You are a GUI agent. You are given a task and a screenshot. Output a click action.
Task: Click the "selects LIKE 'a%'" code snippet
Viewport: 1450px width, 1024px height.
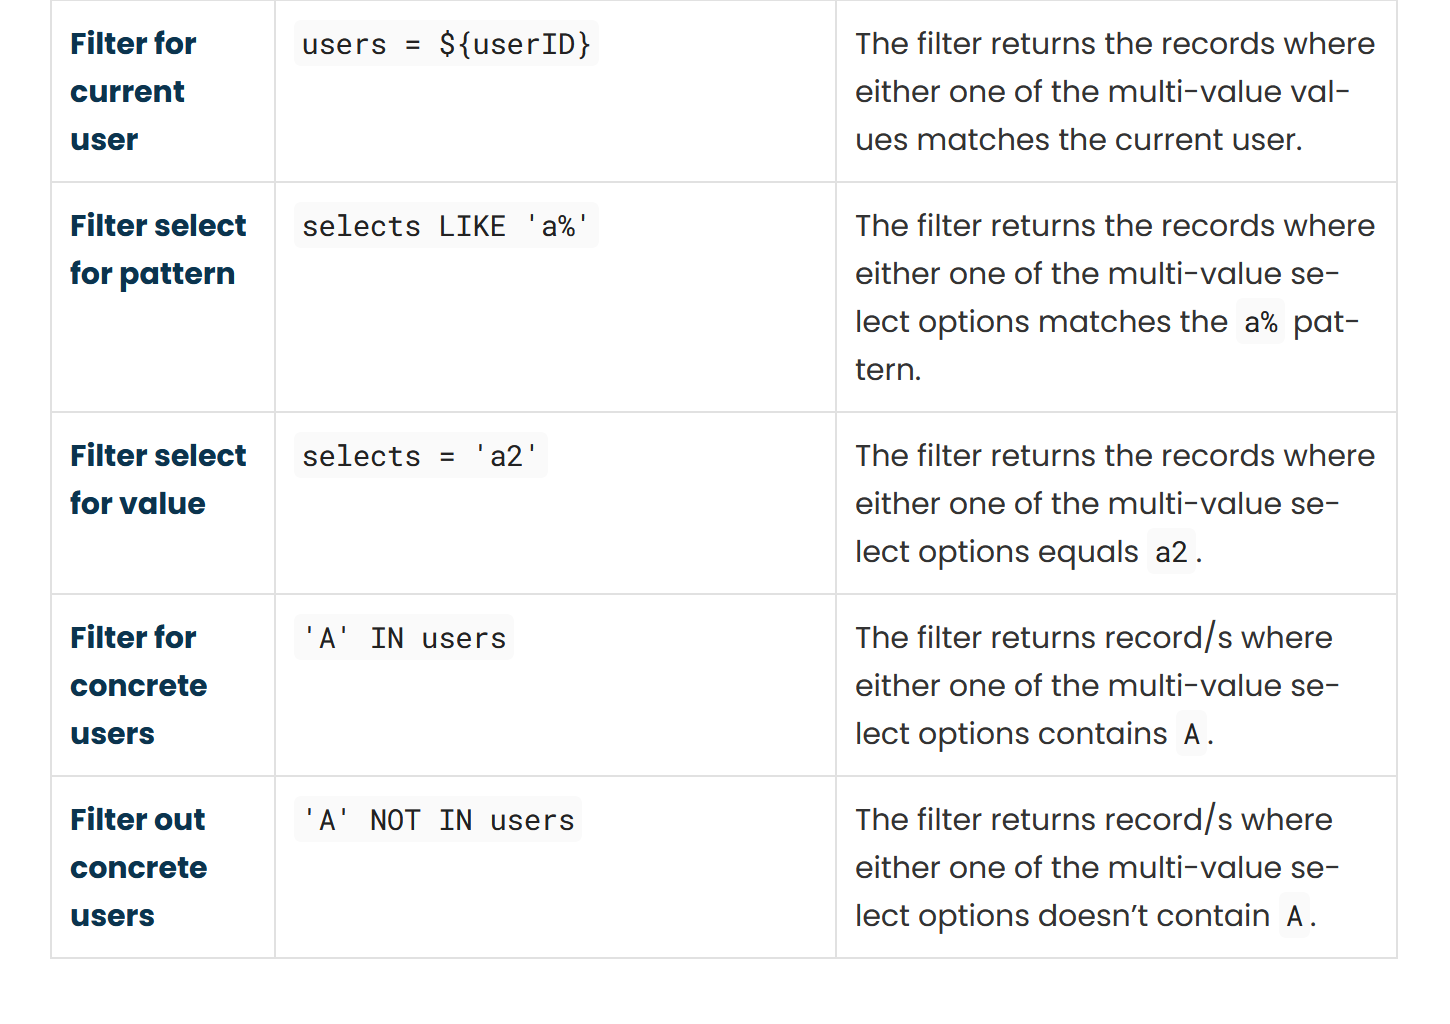[x=446, y=226]
